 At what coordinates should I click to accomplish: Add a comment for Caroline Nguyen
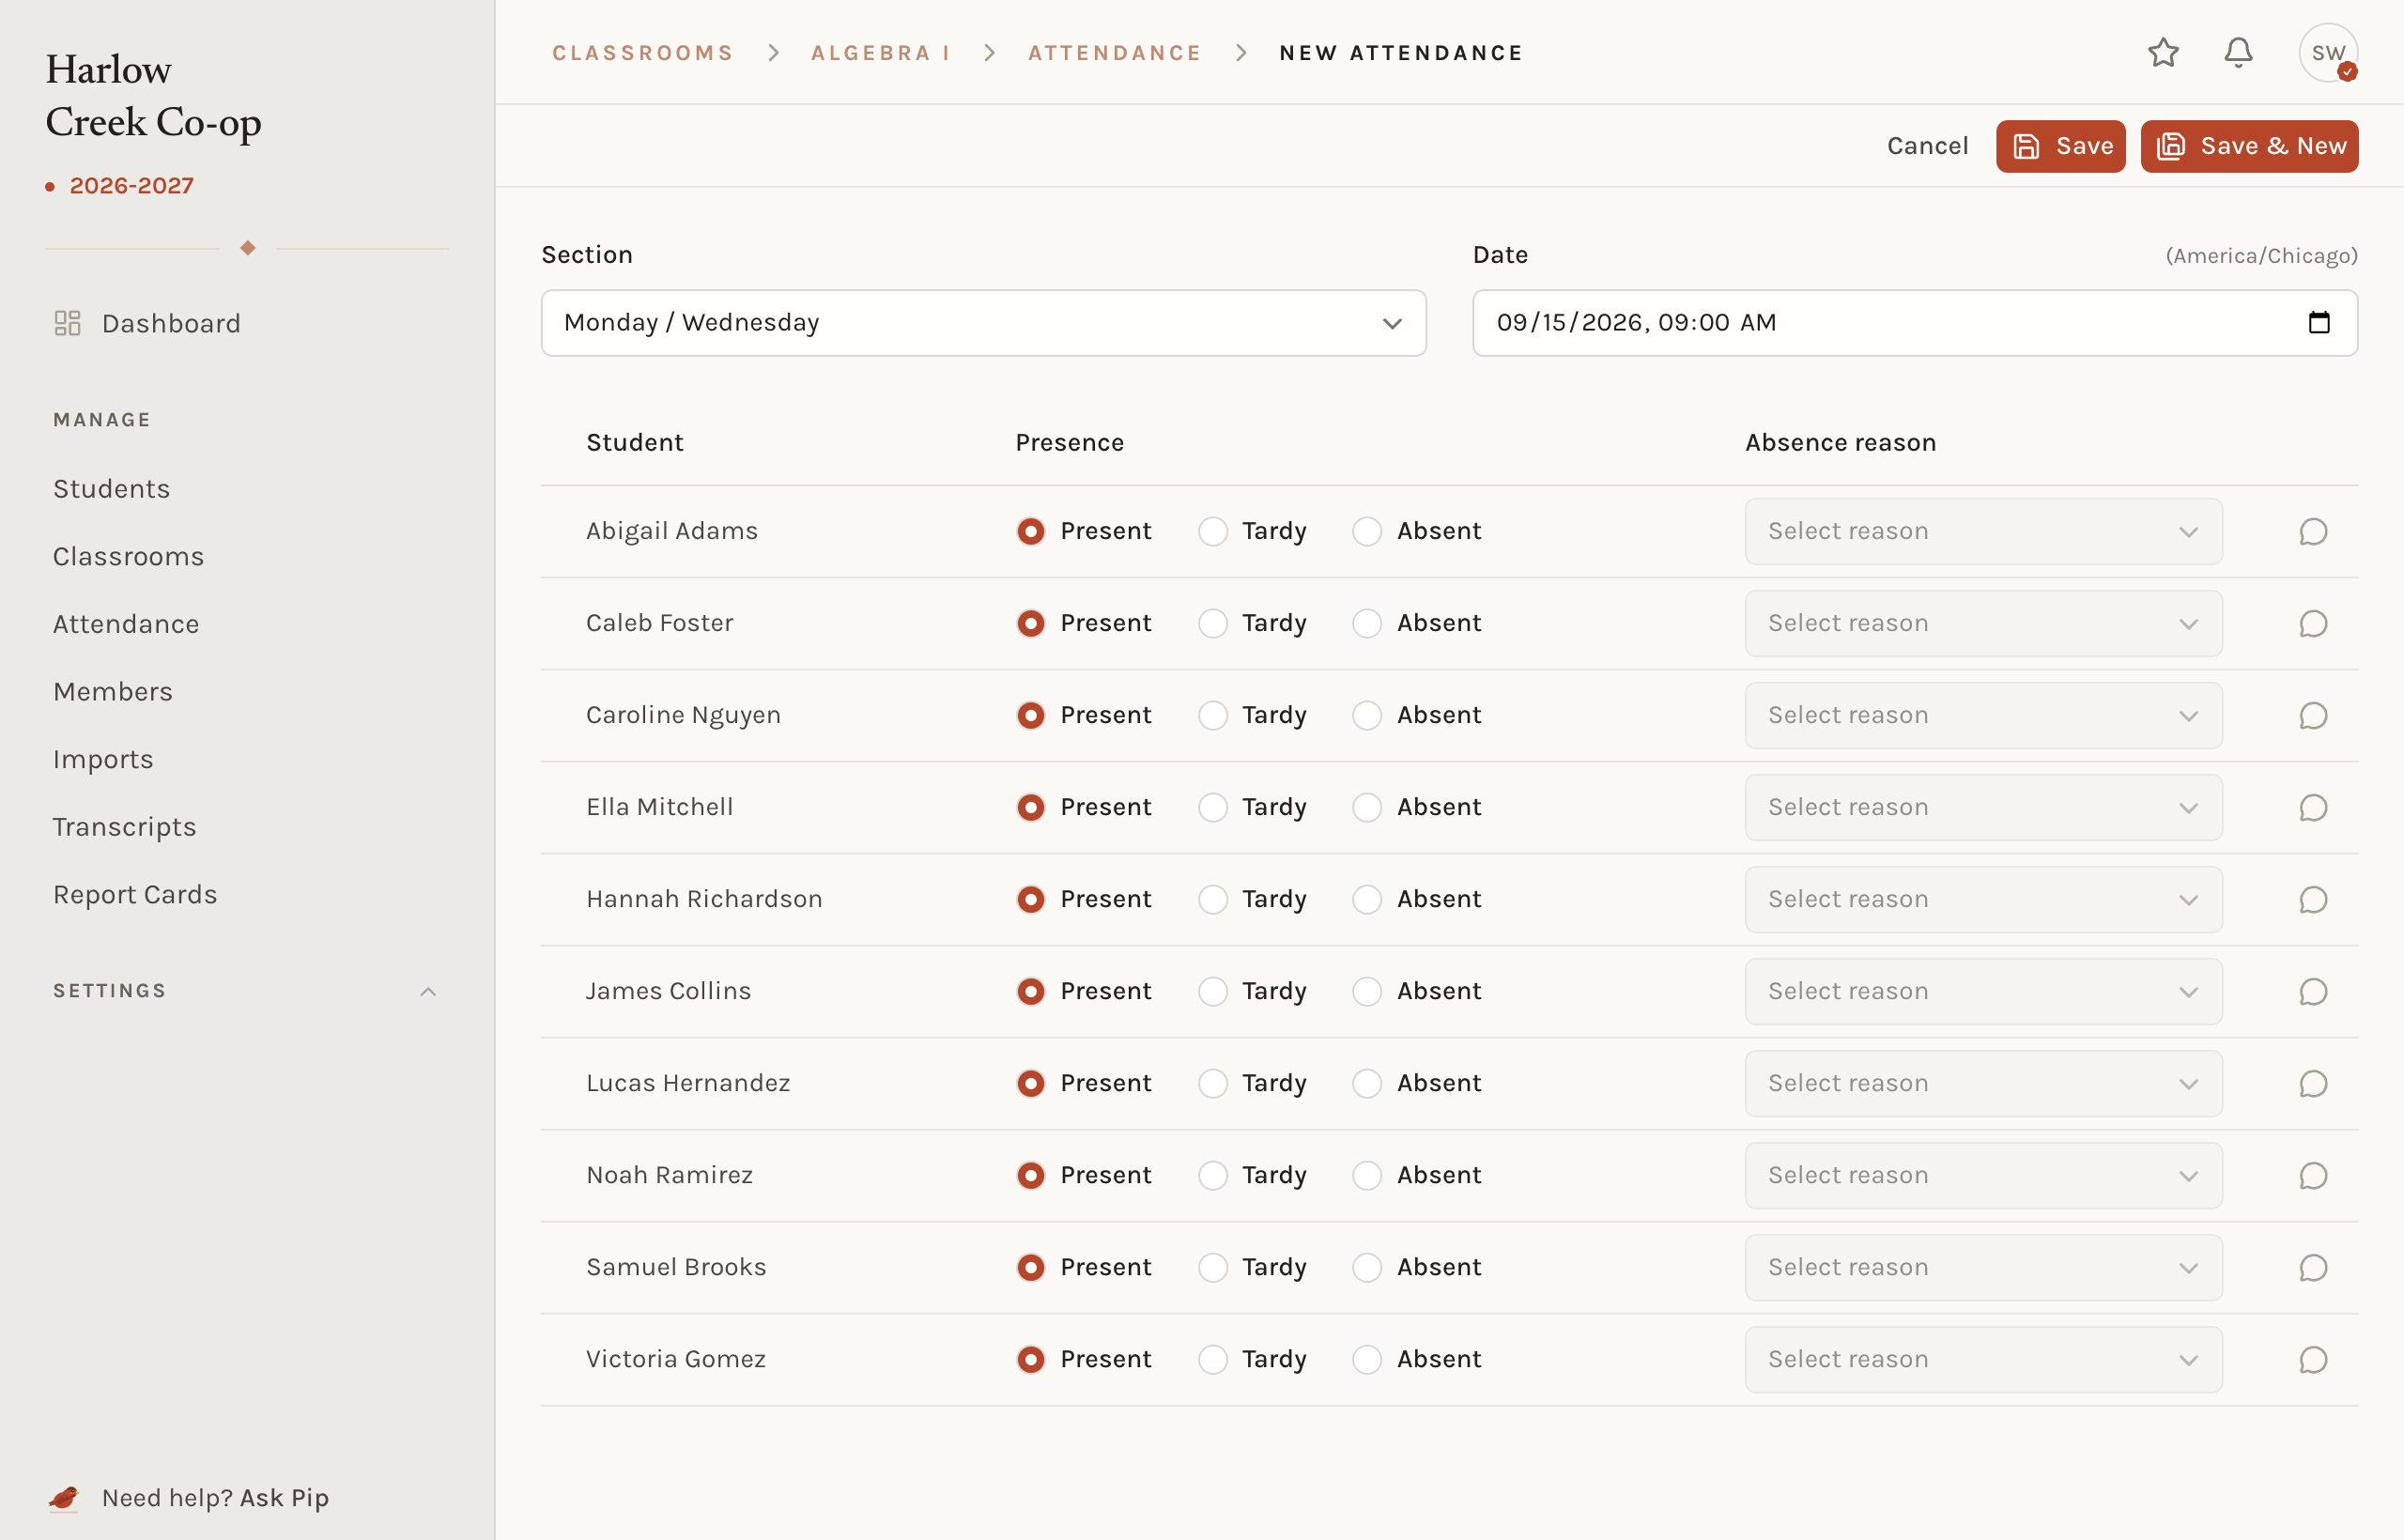point(2313,715)
